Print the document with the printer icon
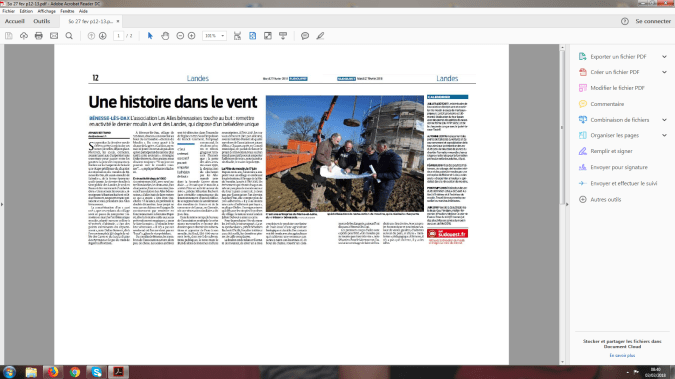The image size is (675, 379). pyautogui.click(x=39, y=36)
